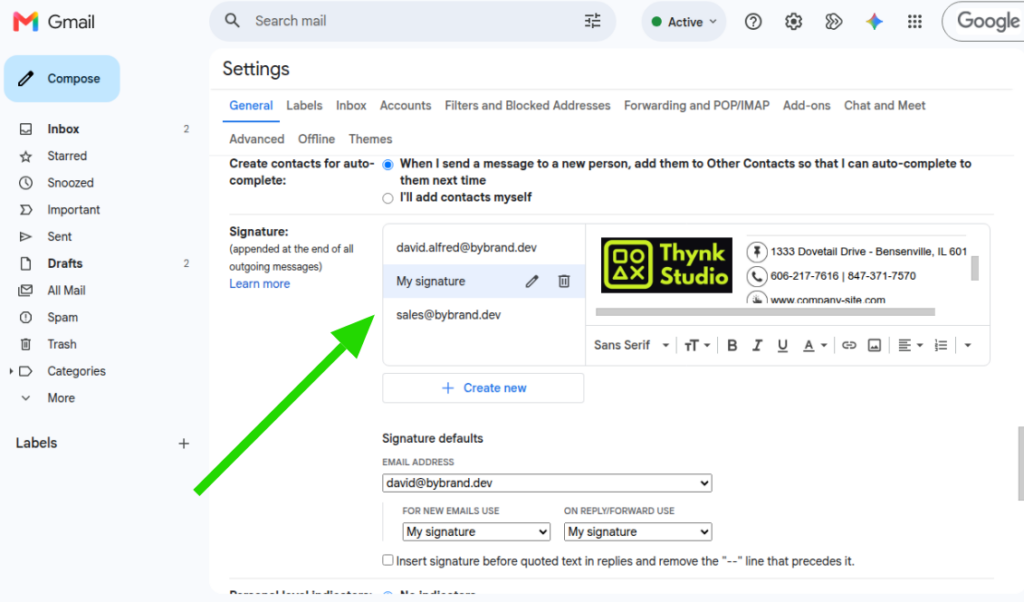Delete My signature with trash icon
The height and width of the screenshot is (602, 1024).
pos(564,281)
